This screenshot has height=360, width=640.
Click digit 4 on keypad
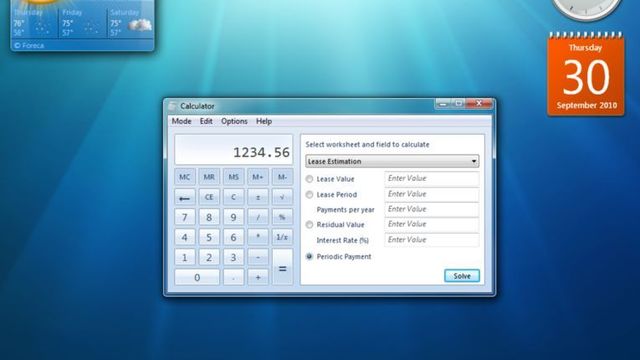(184, 237)
